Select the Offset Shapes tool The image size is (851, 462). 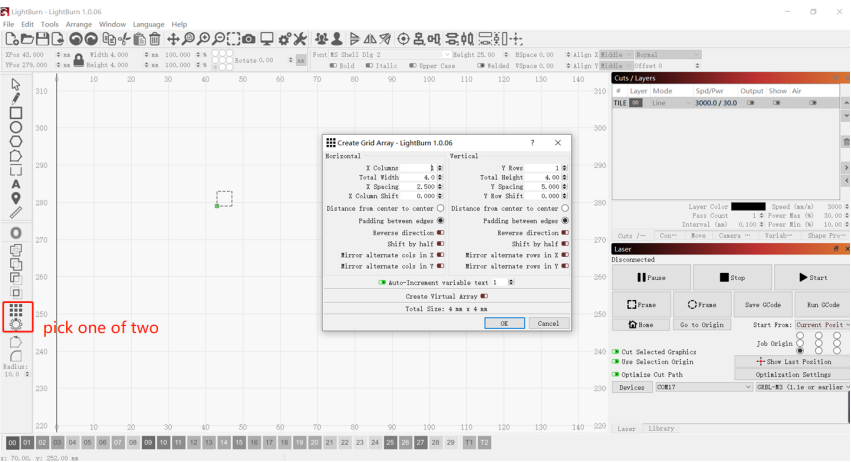coord(16,233)
